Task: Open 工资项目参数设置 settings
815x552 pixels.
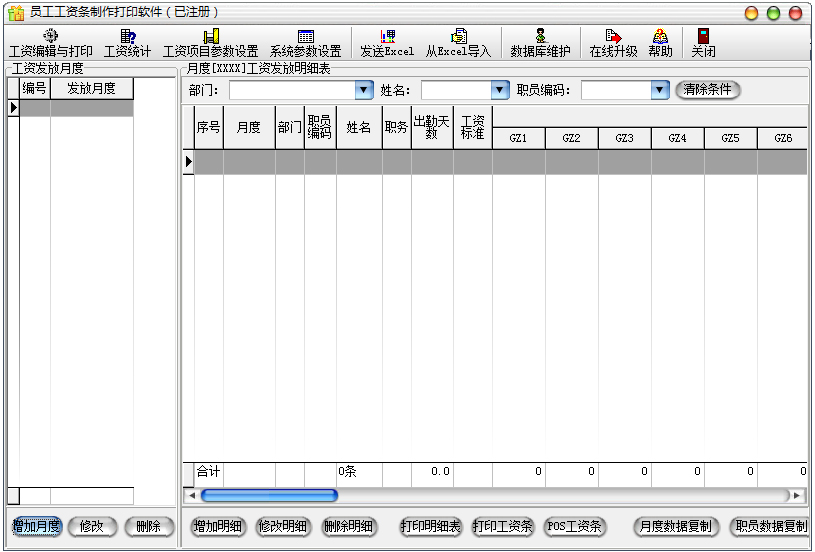Action: tap(210, 42)
